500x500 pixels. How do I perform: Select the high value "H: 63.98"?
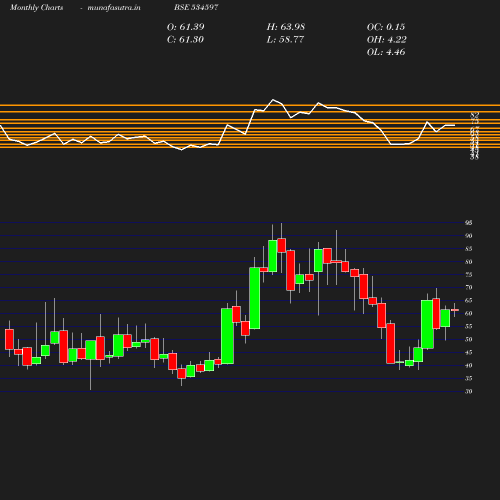(286, 27)
